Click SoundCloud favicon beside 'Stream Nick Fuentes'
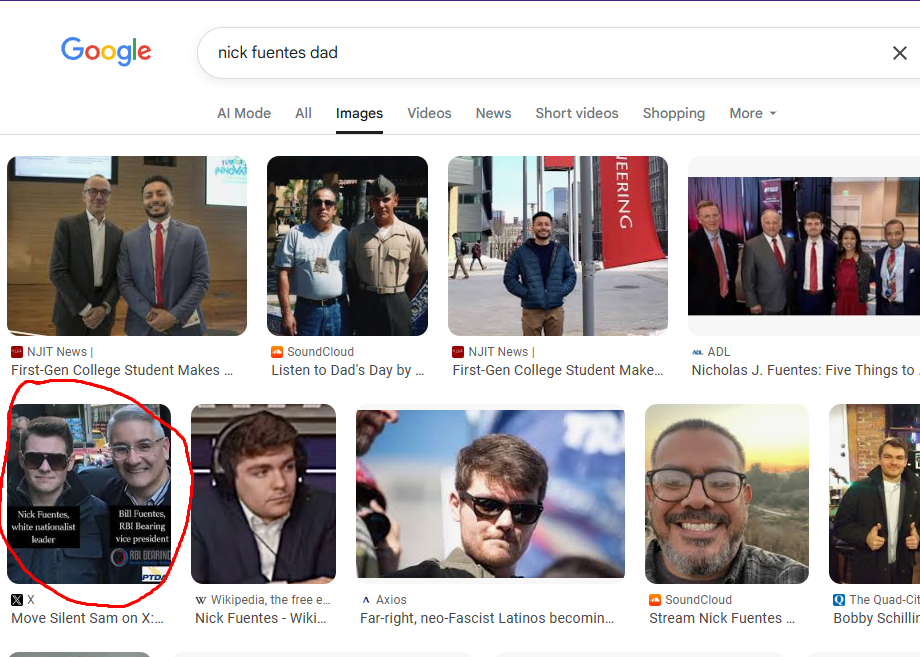Screen dimensions: 920x657 click(655, 600)
